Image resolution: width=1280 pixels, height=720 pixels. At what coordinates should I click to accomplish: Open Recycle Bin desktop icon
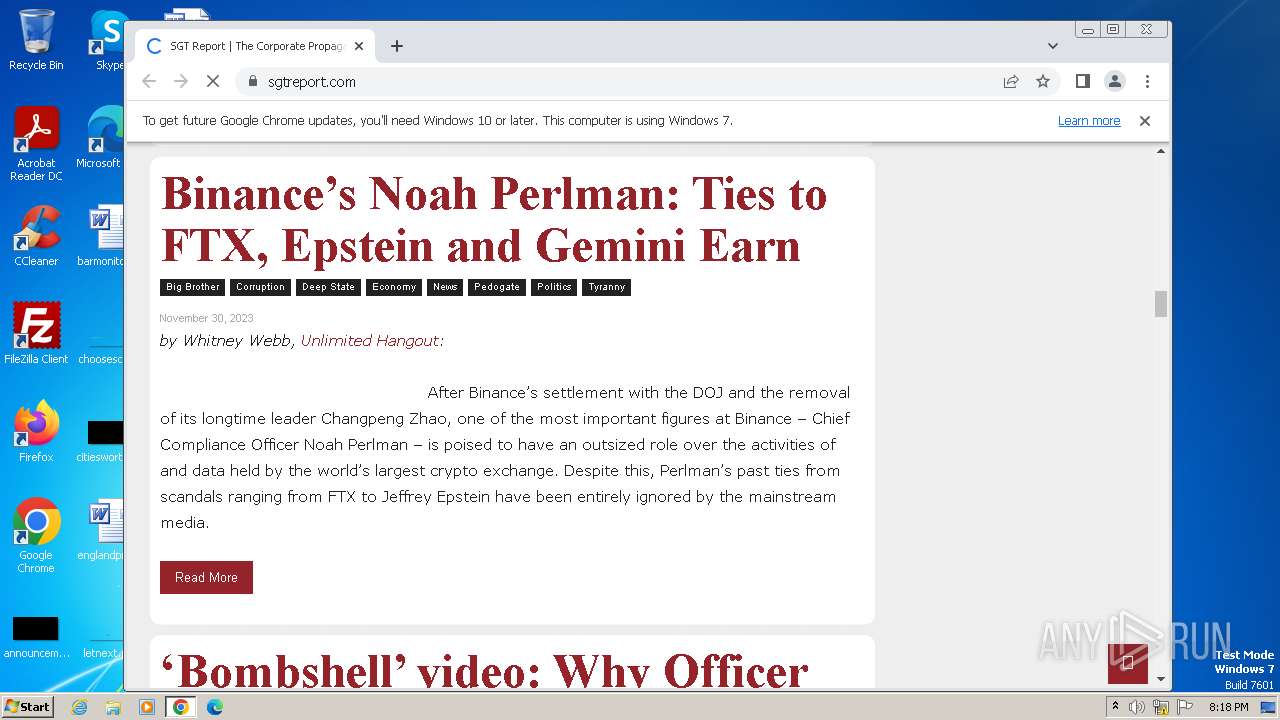click(x=36, y=40)
